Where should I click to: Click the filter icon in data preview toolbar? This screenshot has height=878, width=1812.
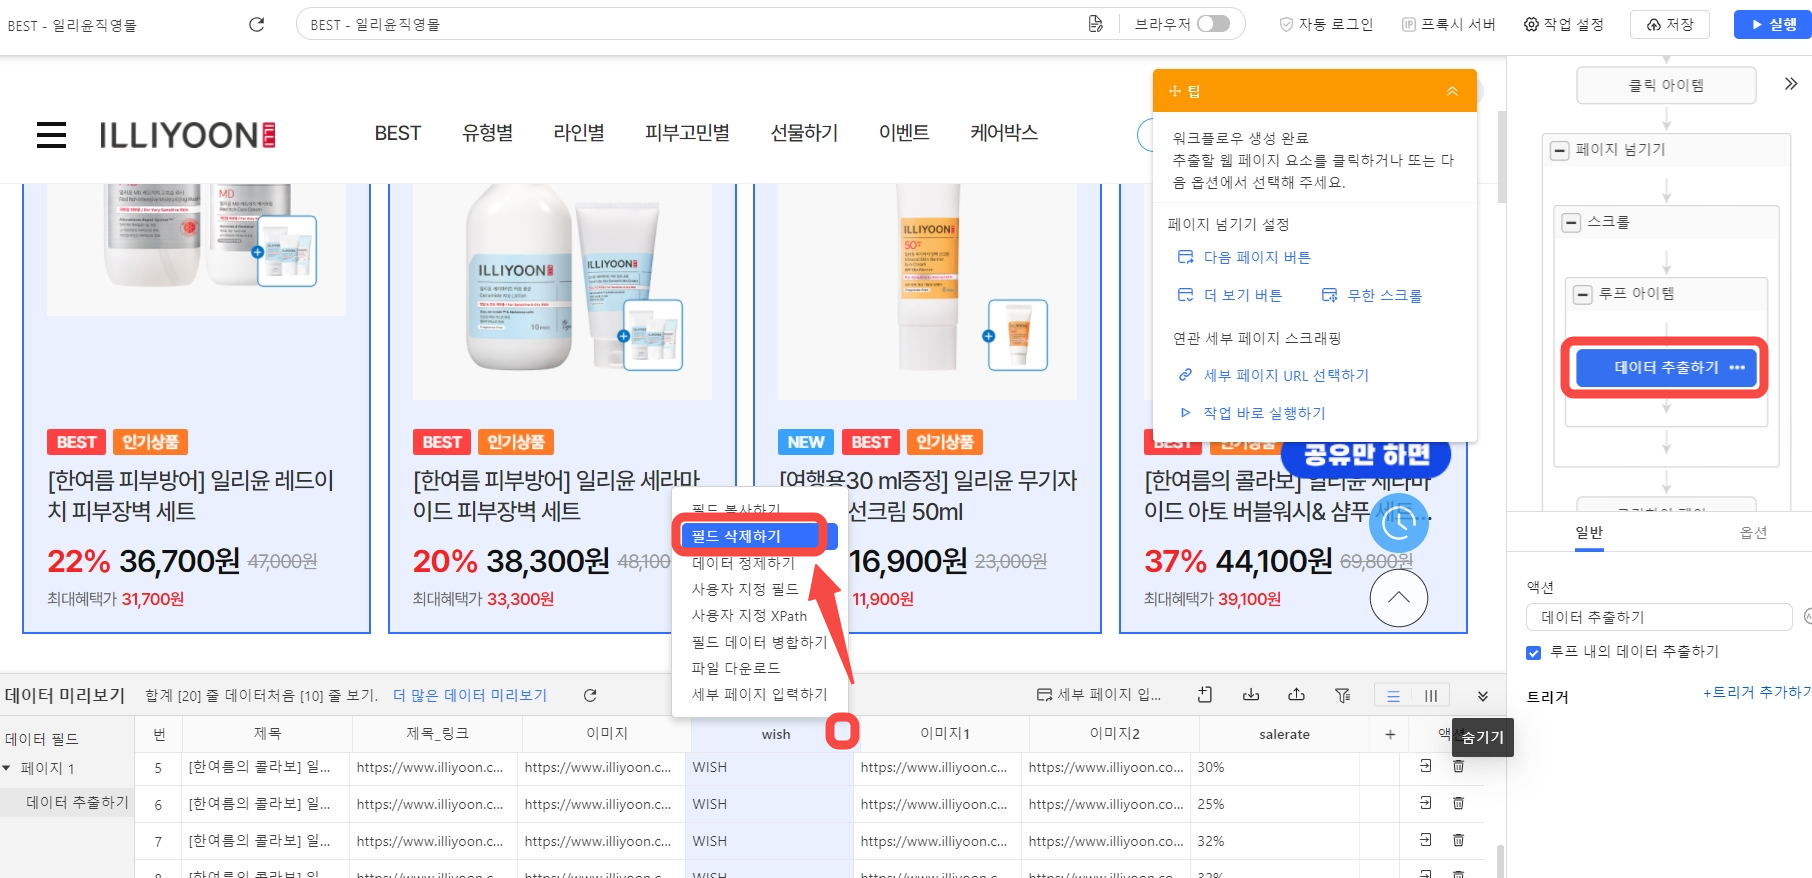coord(1342,695)
